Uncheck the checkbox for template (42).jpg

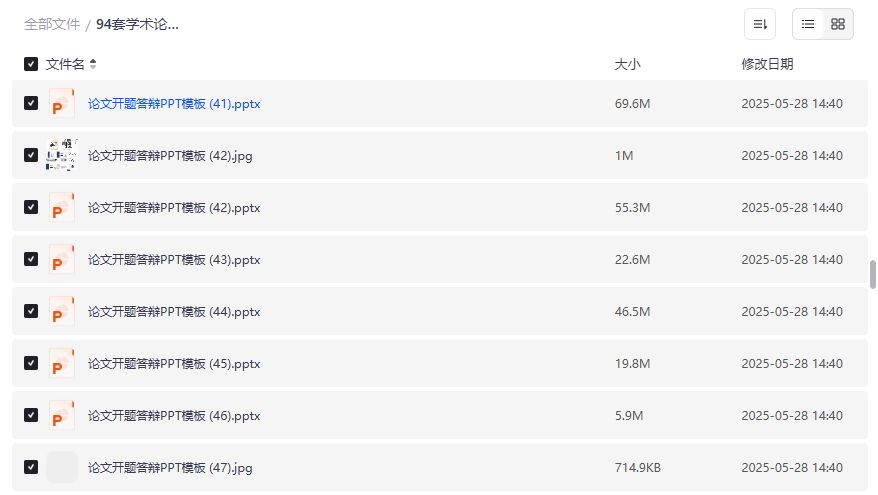tap(31, 156)
